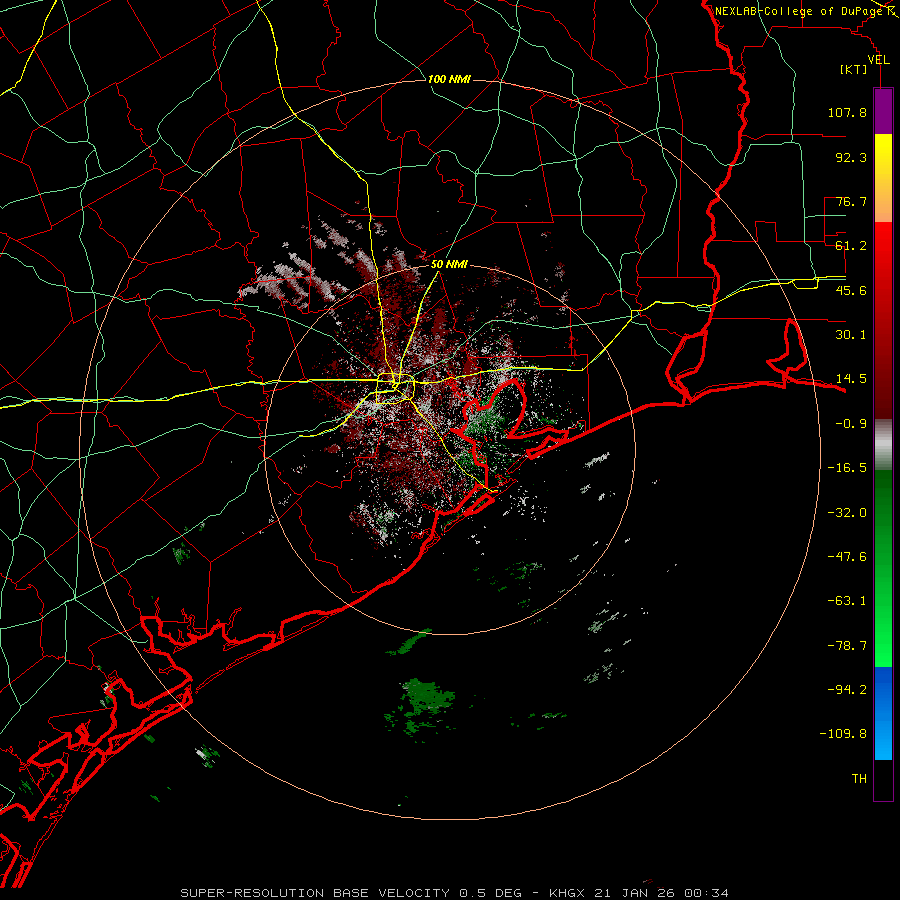Click the 76.7 velocity scale value

pos(851,201)
